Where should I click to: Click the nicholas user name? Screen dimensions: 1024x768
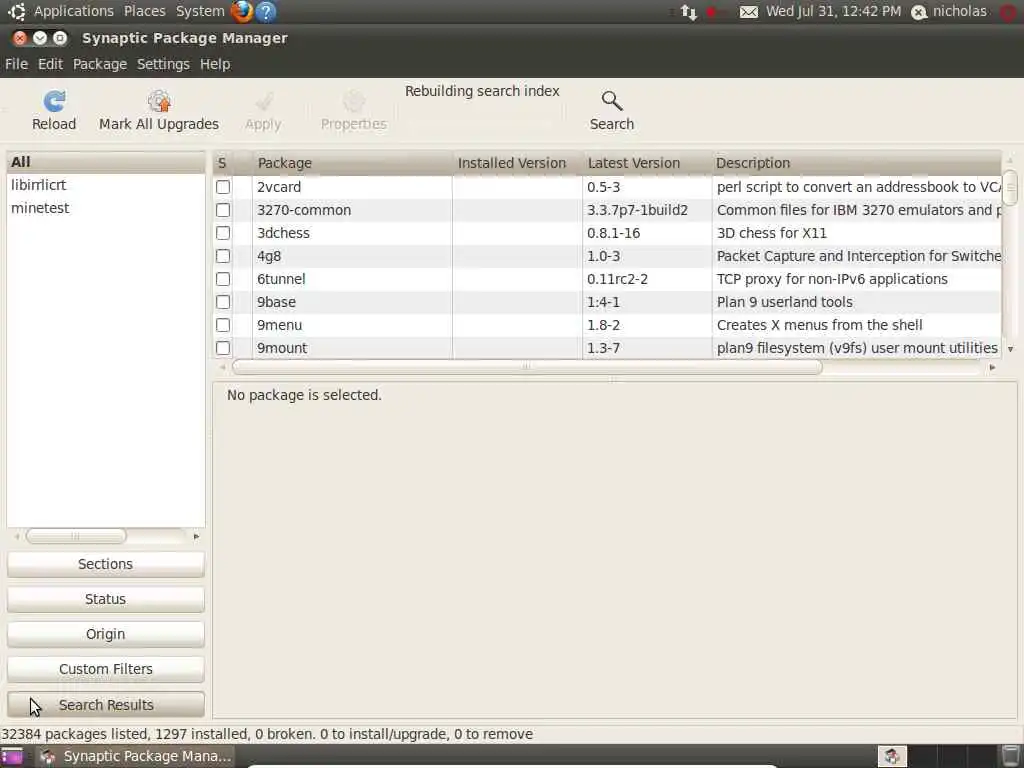tap(959, 11)
